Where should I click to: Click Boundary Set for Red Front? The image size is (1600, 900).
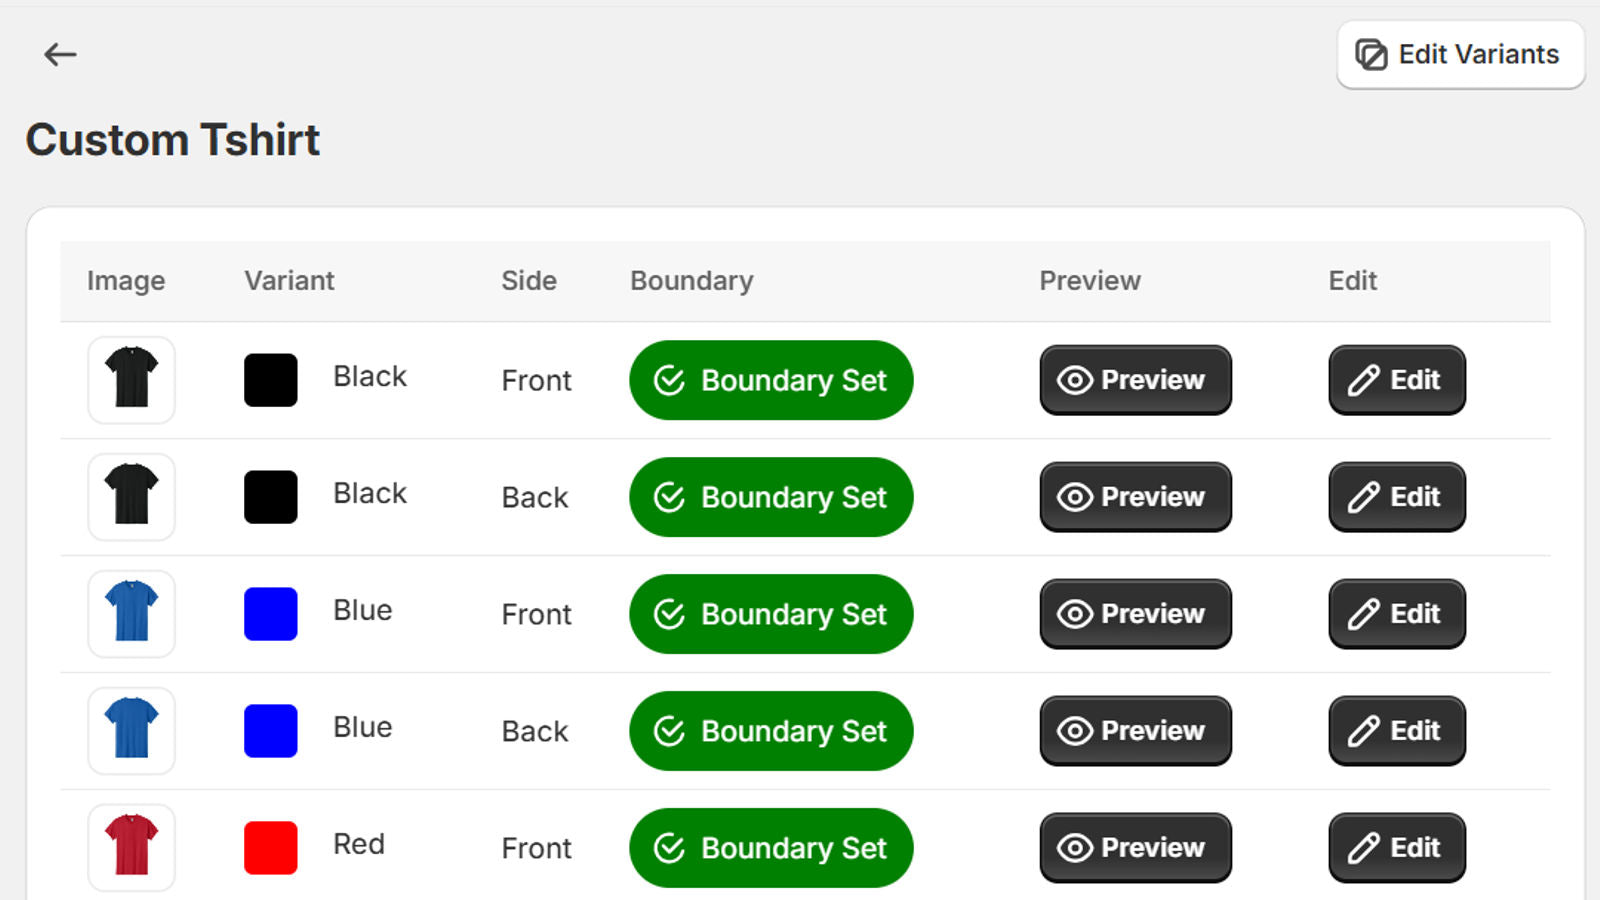(x=771, y=848)
